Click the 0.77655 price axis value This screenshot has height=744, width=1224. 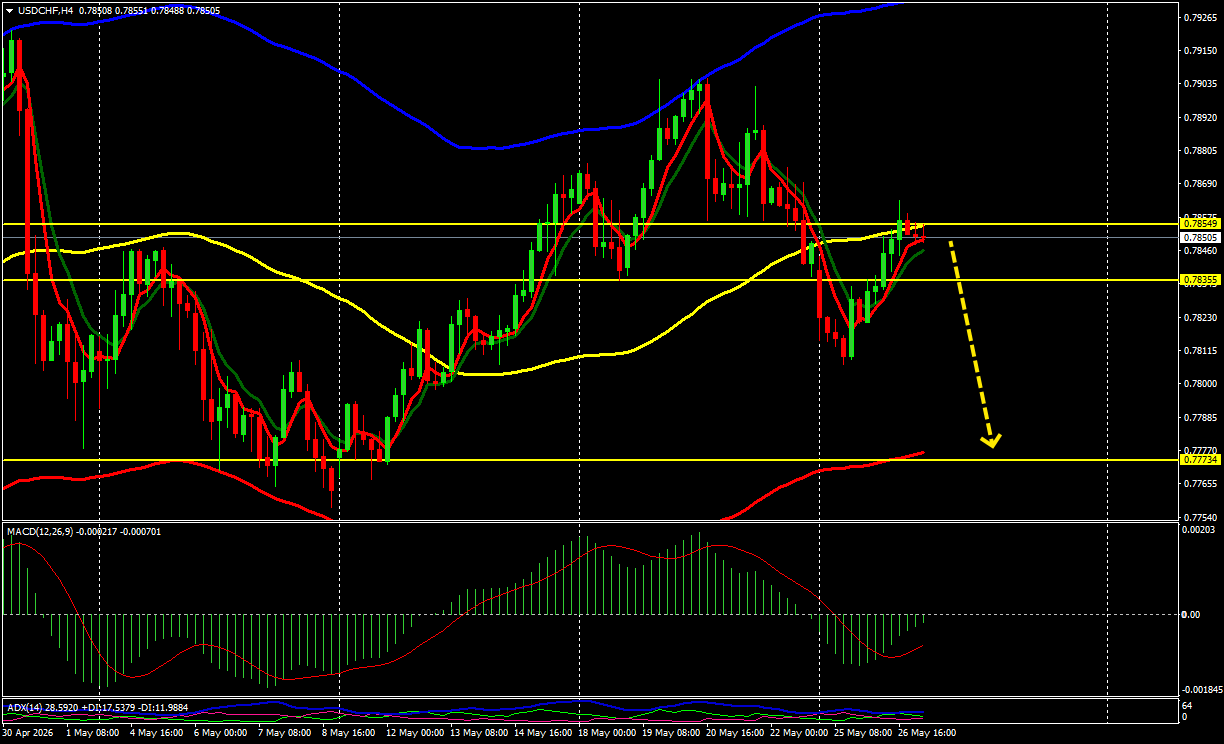pos(1200,484)
